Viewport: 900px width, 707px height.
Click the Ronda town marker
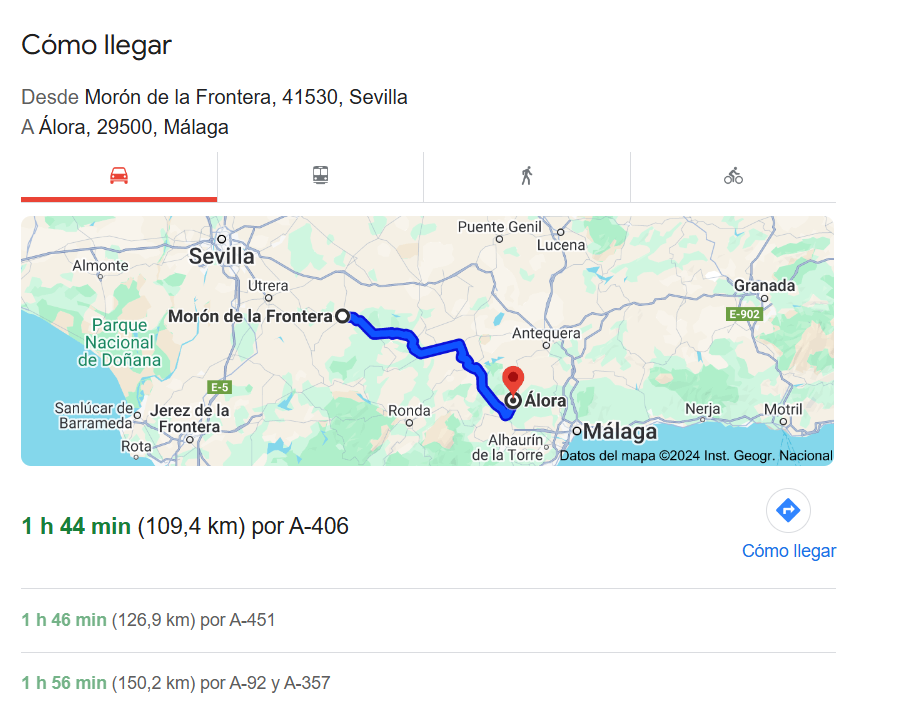click(409, 423)
